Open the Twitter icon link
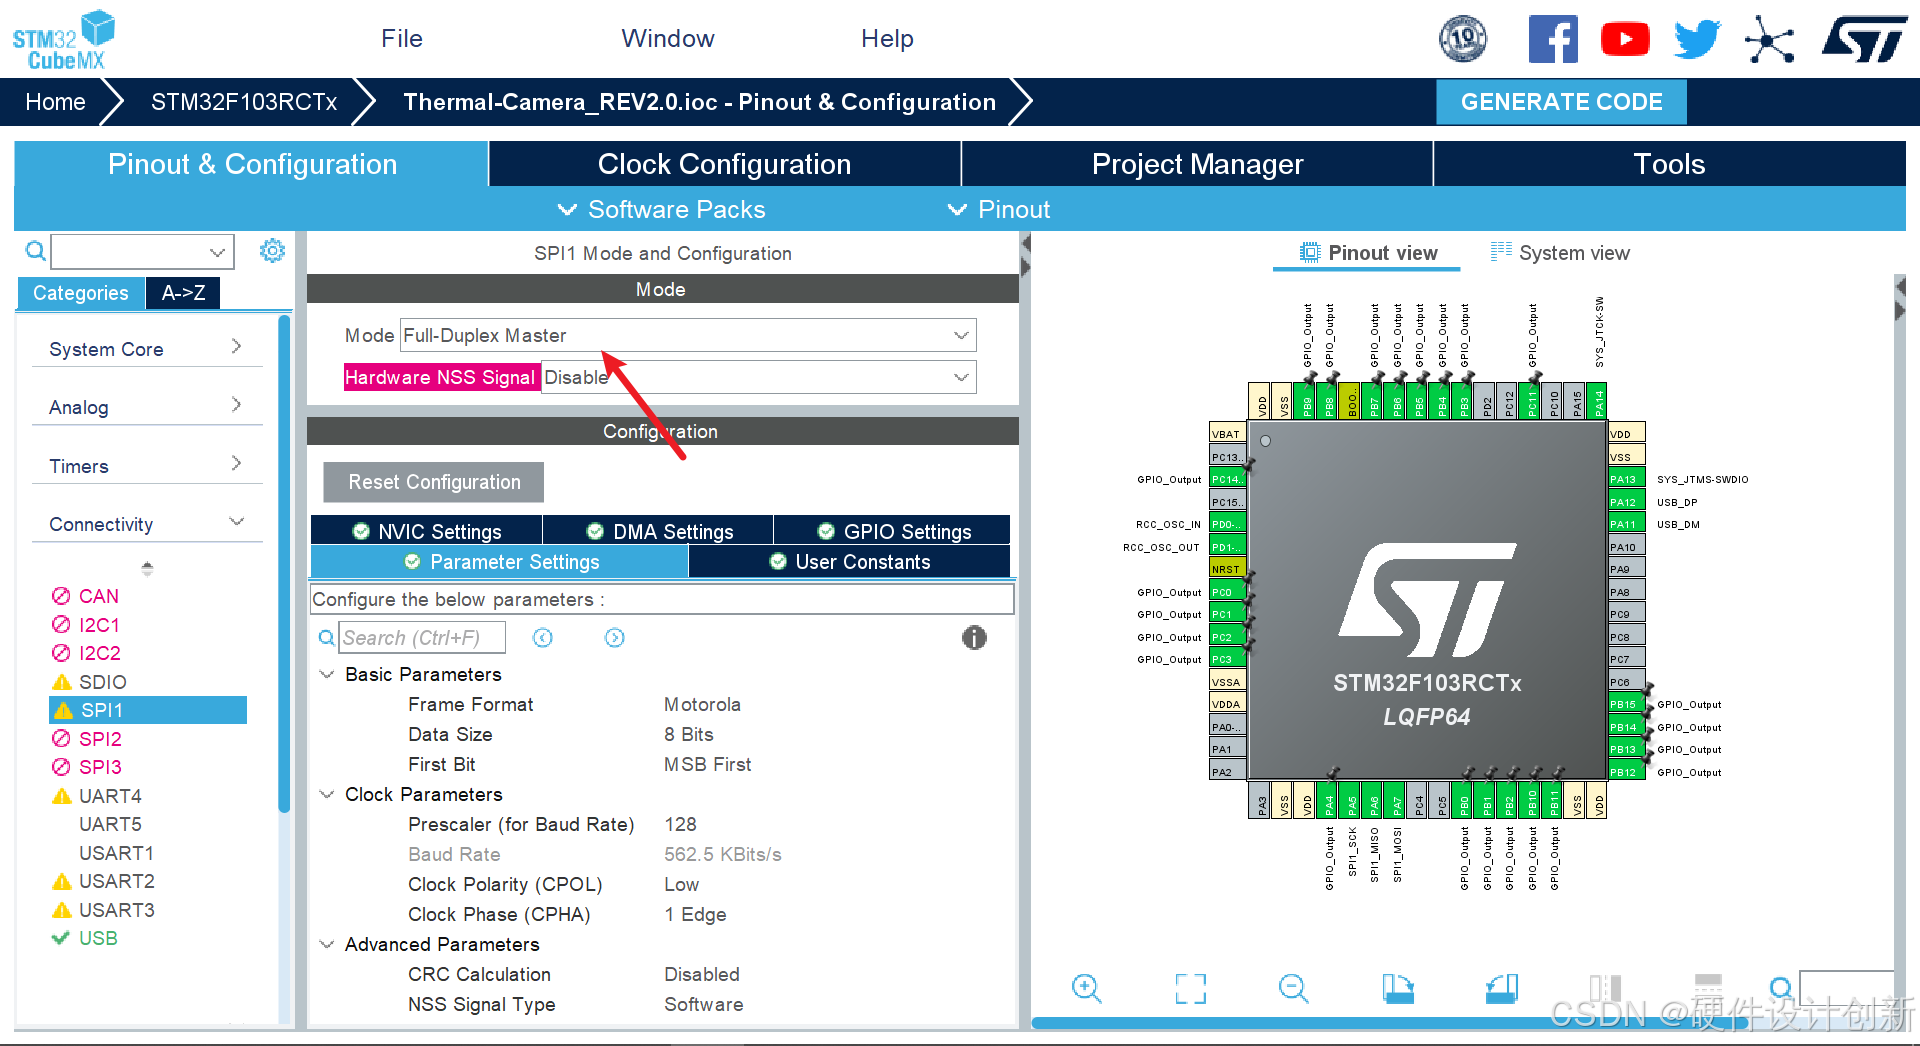Viewport: 1920px width, 1046px height. (x=1697, y=39)
